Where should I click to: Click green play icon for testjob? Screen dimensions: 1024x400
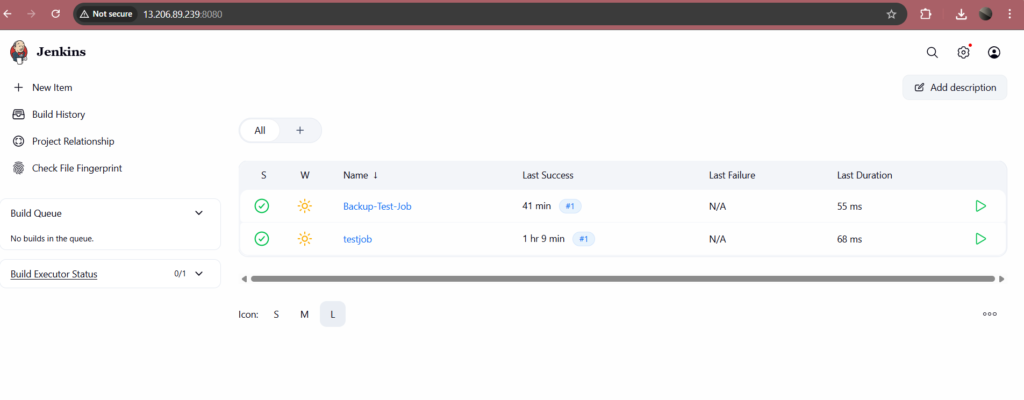point(980,239)
